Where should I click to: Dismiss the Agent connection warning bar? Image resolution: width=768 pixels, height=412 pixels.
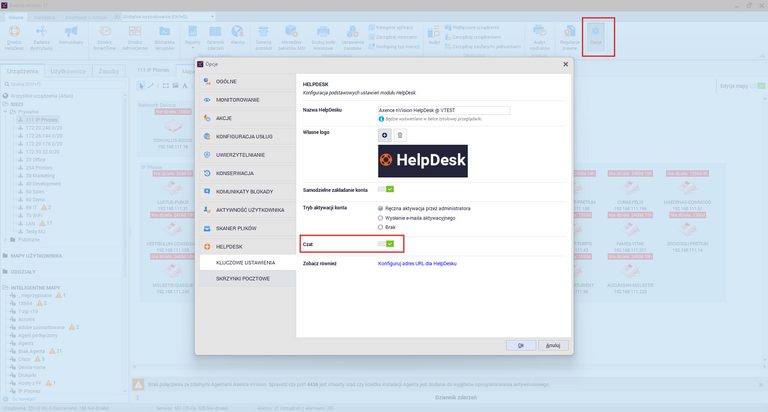[761, 385]
